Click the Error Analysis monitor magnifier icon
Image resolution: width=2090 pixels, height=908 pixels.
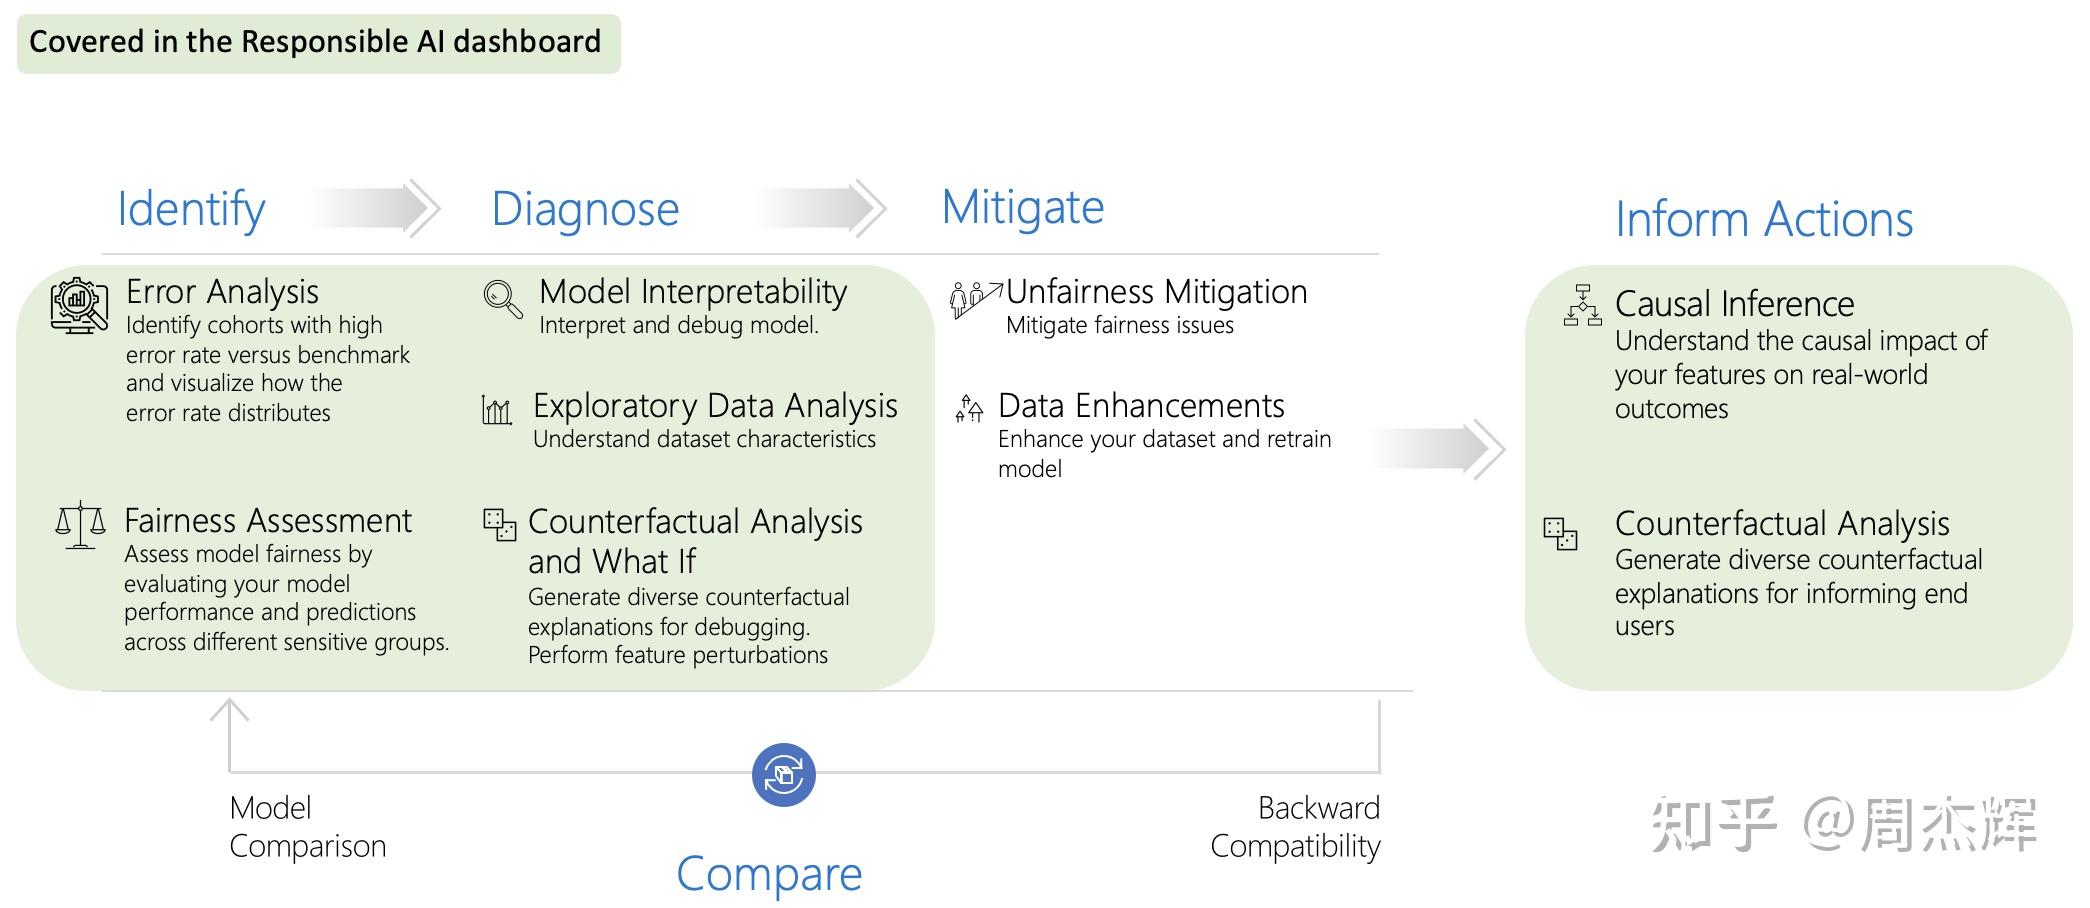point(79,306)
